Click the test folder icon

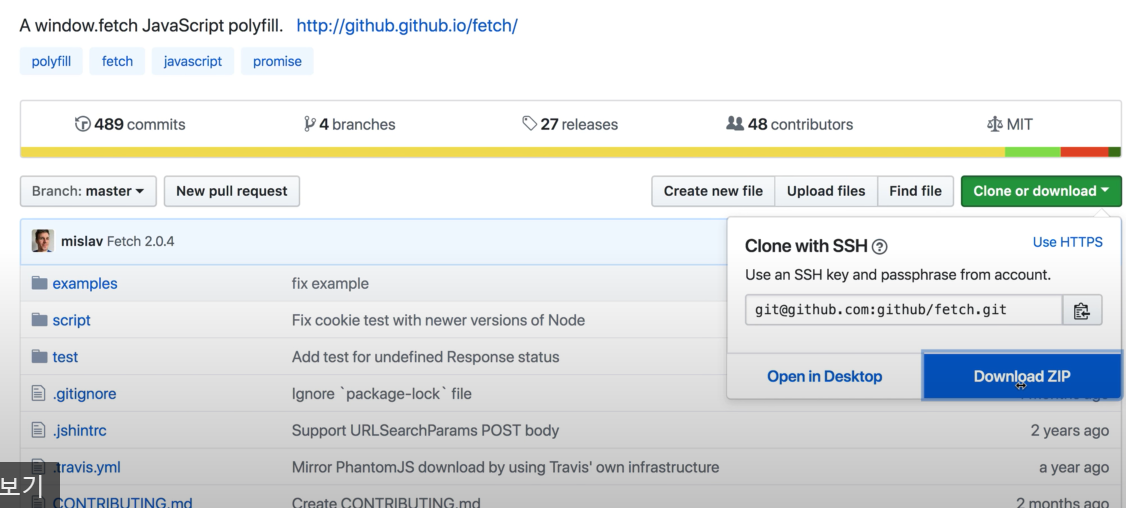click(x=40, y=357)
